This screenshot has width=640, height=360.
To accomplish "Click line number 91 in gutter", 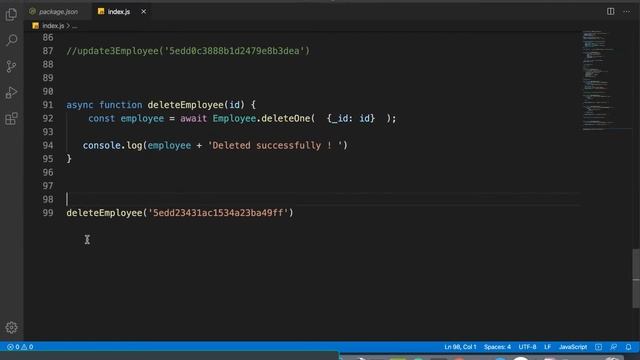I will (48, 105).
